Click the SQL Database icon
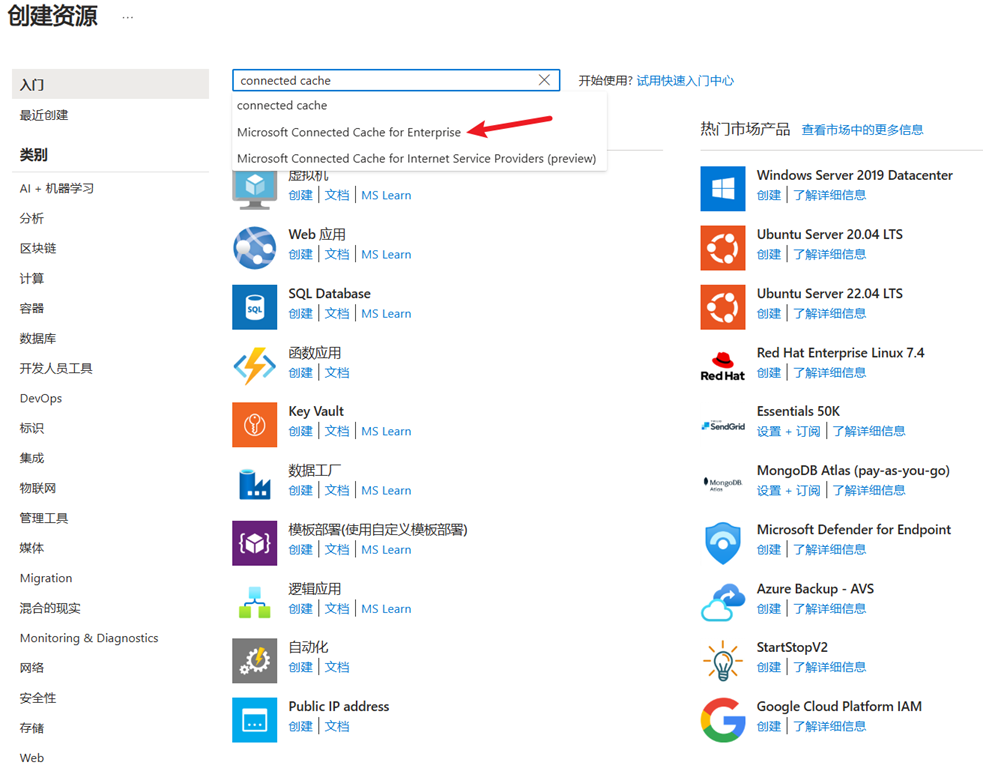983x768 pixels. click(x=255, y=307)
